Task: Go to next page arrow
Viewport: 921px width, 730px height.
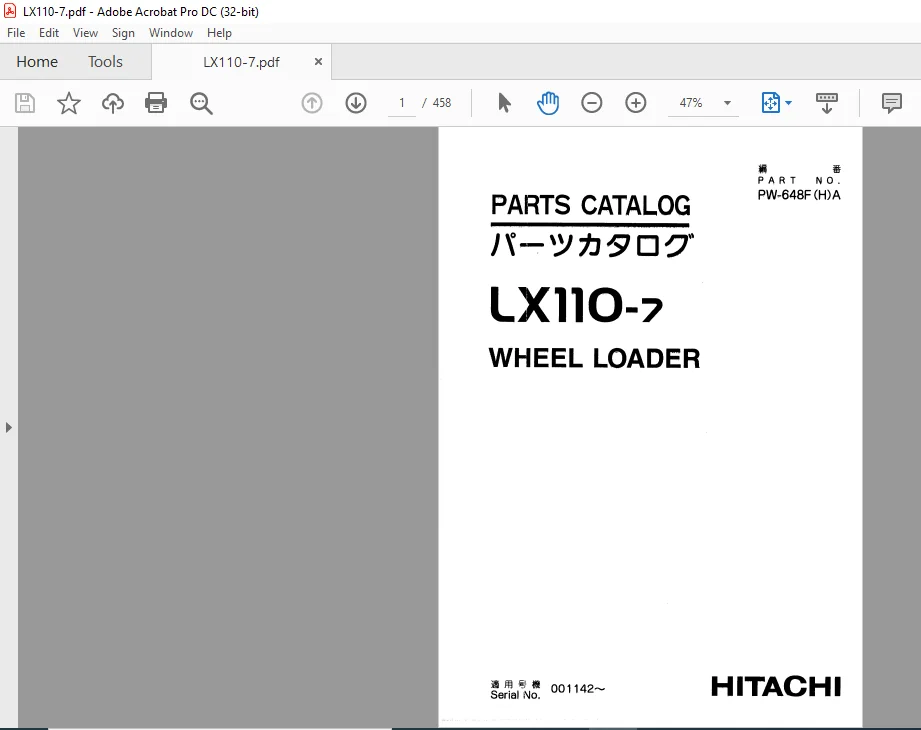Action: point(356,103)
